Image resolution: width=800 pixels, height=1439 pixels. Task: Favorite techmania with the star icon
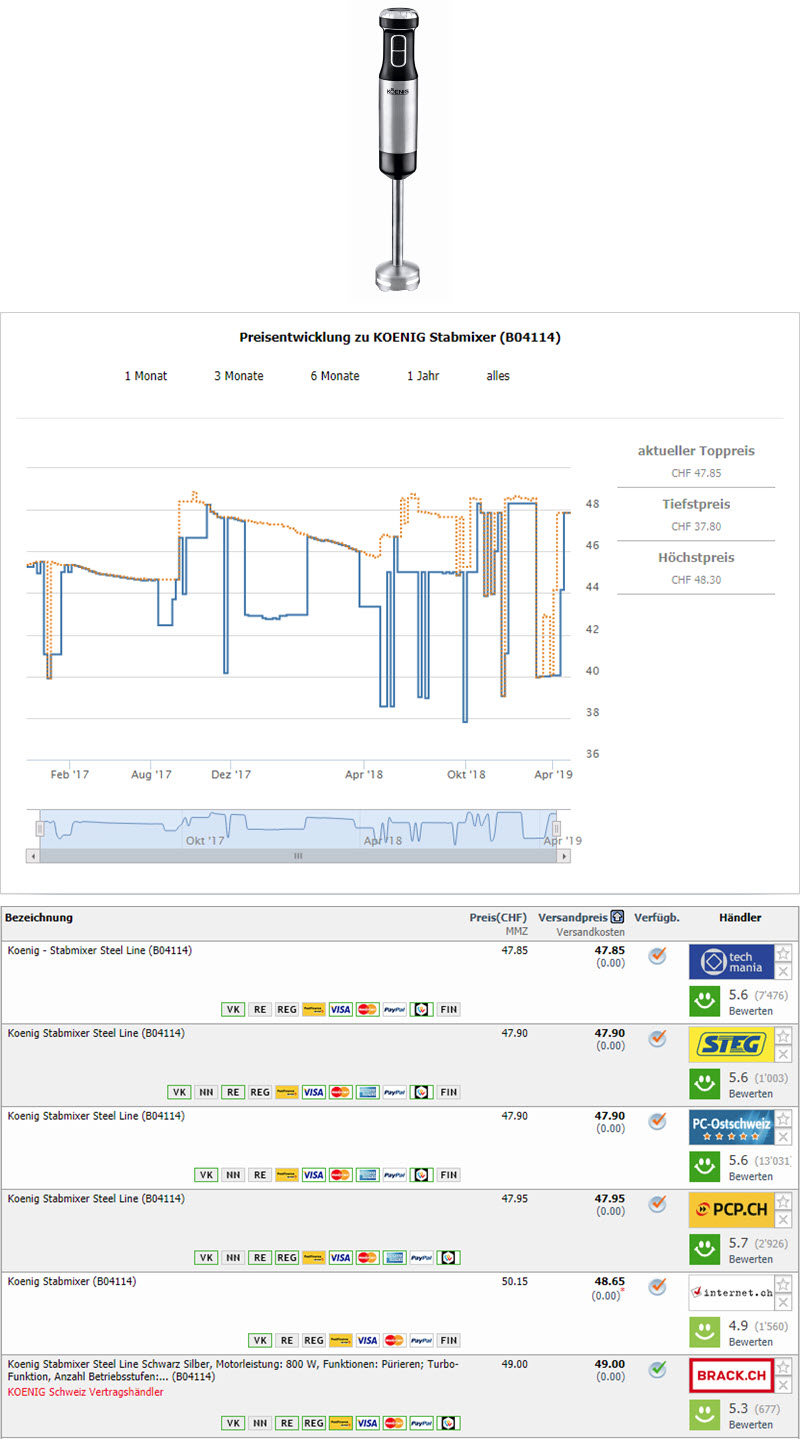784,953
